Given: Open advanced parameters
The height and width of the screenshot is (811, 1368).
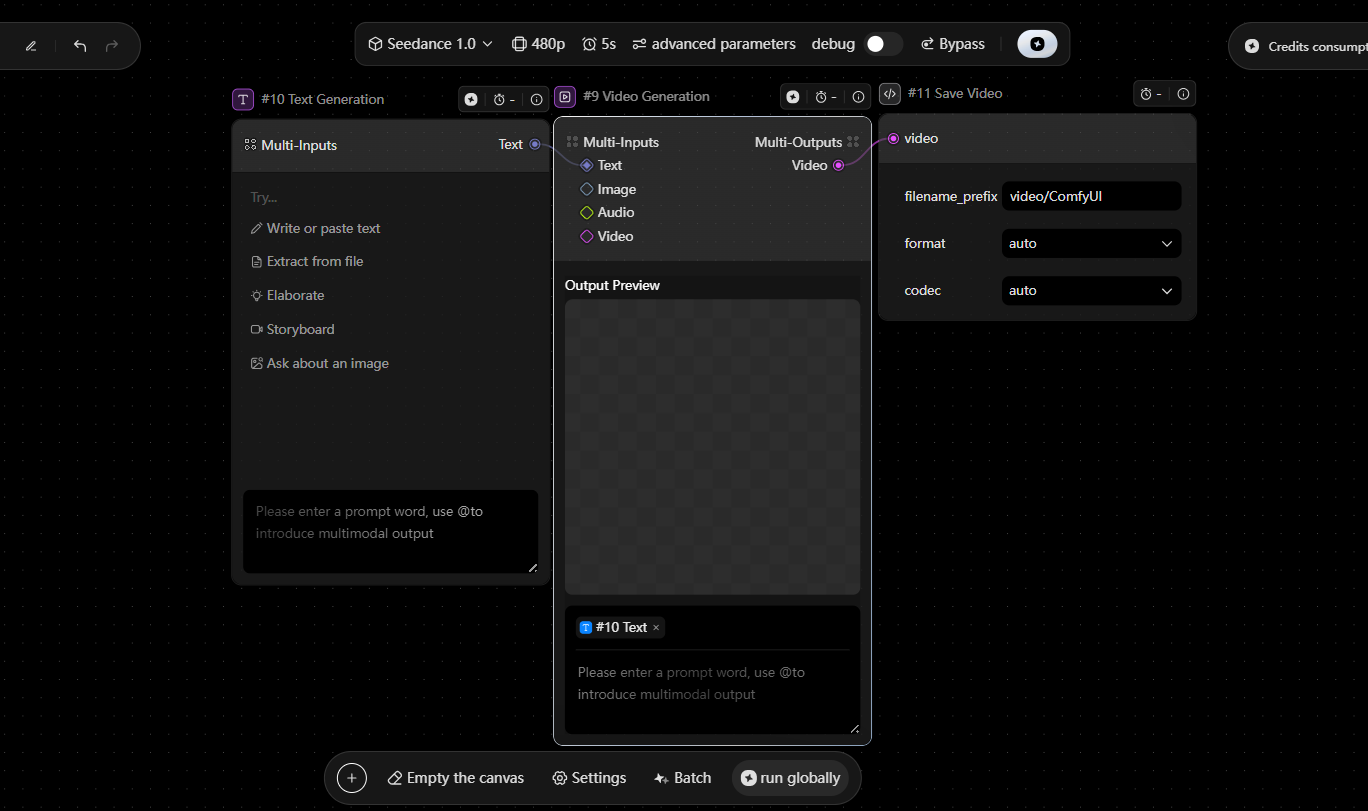Looking at the screenshot, I should (x=714, y=44).
